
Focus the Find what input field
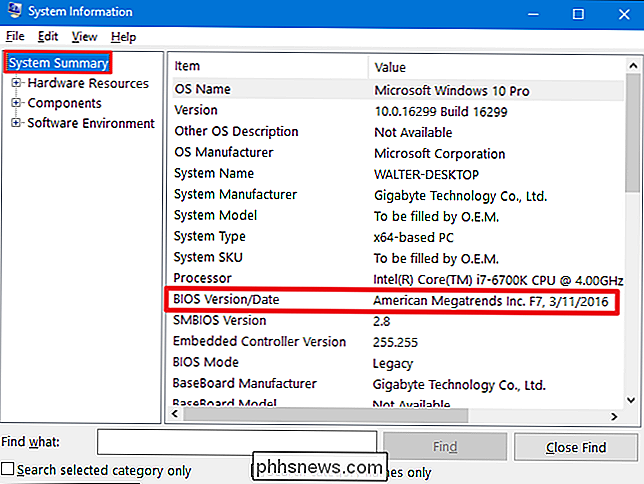pos(237,442)
